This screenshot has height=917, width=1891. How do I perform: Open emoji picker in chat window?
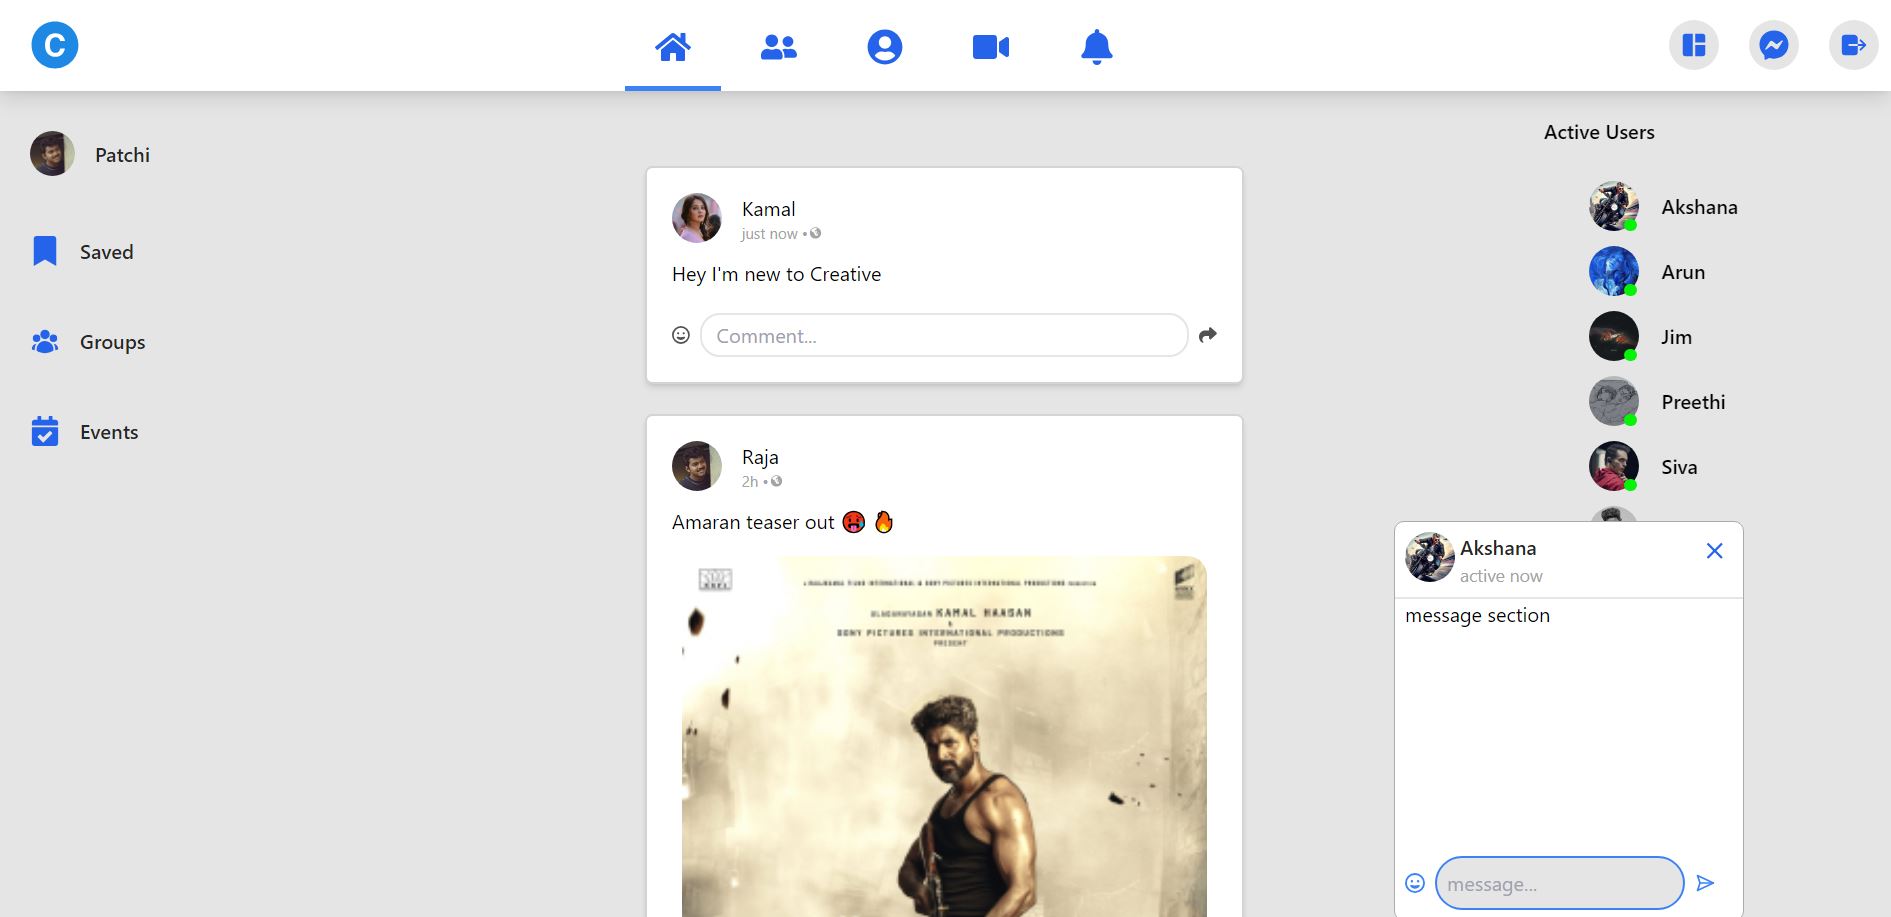click(1415, 883)
